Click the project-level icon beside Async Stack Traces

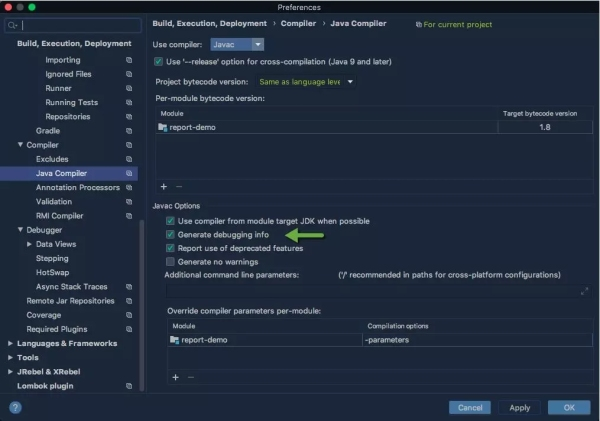pos(129,287)
